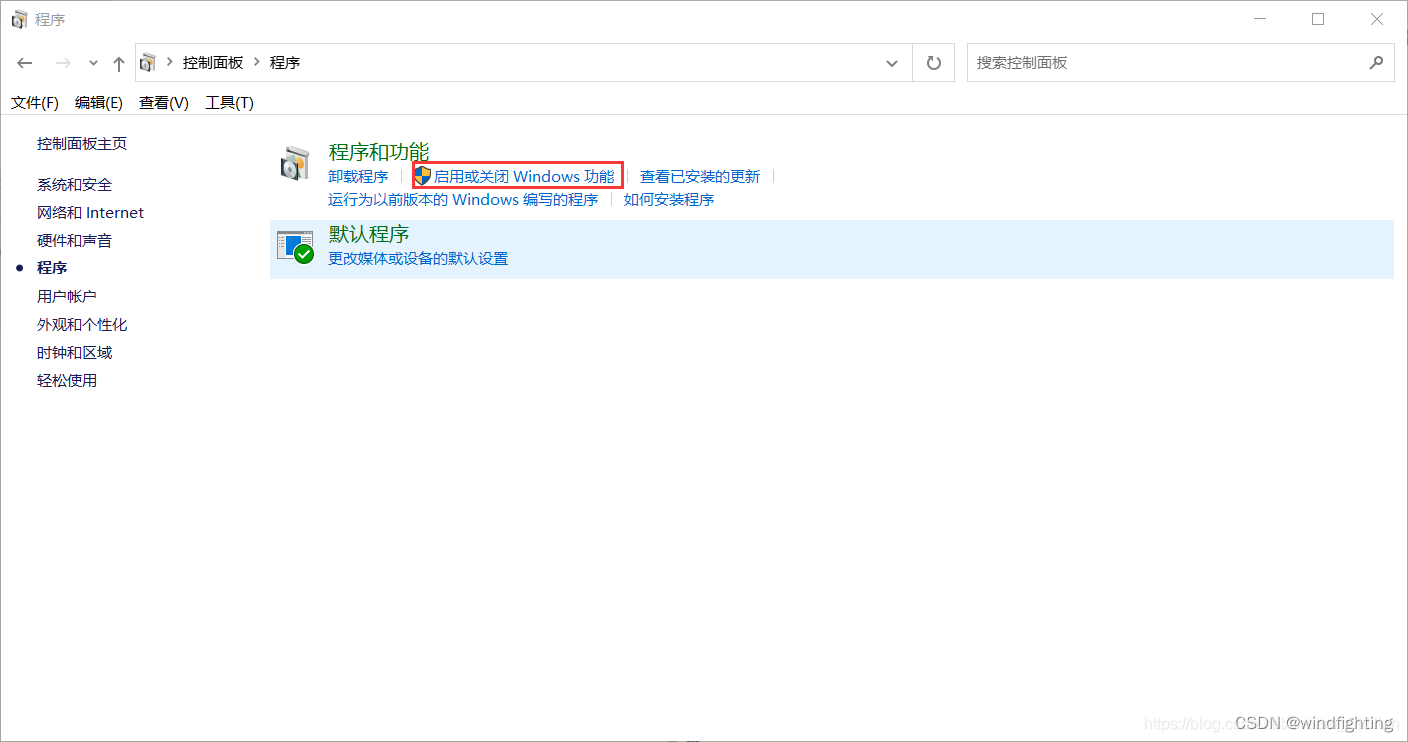This screenshot has width=1408, height=742.
Task: Refresh the Control Panel view
Action: click(x=934, y=63)
